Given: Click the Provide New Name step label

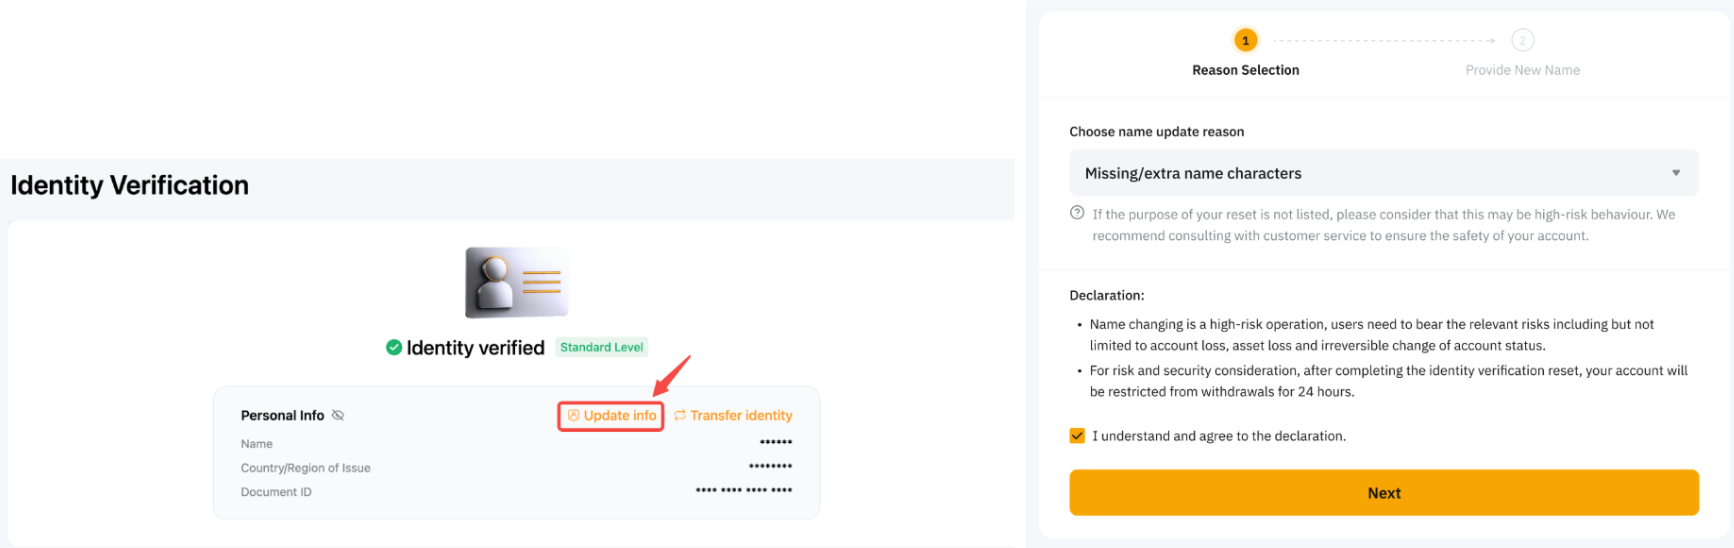Looking at the screenshot, I should [x=1522, y=70].
